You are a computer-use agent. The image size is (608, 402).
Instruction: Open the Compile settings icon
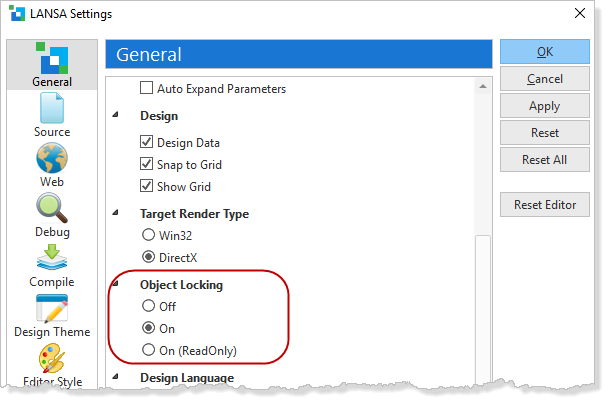point(52,257)
